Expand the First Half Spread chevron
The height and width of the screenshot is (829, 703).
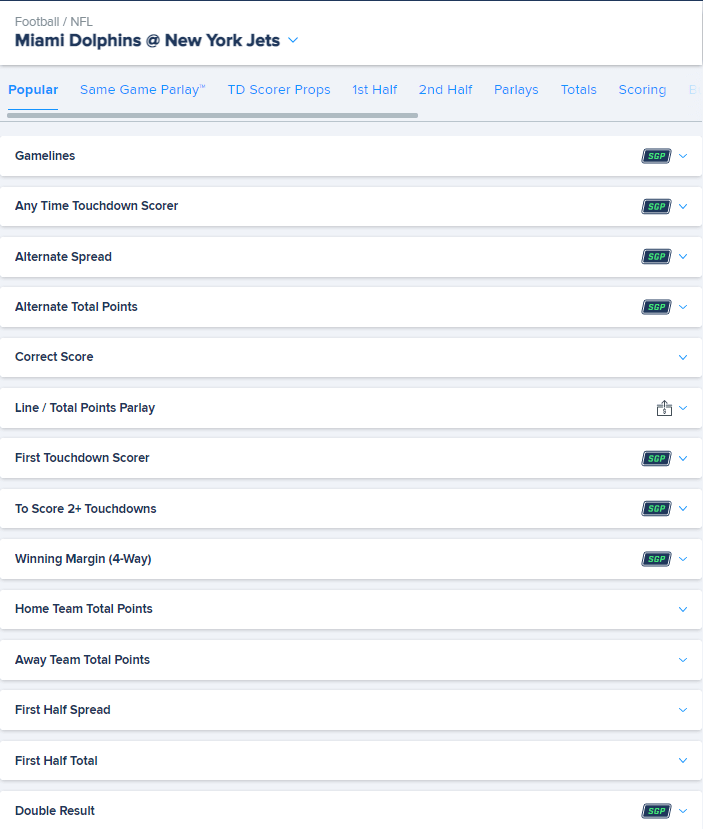(683, 710)
